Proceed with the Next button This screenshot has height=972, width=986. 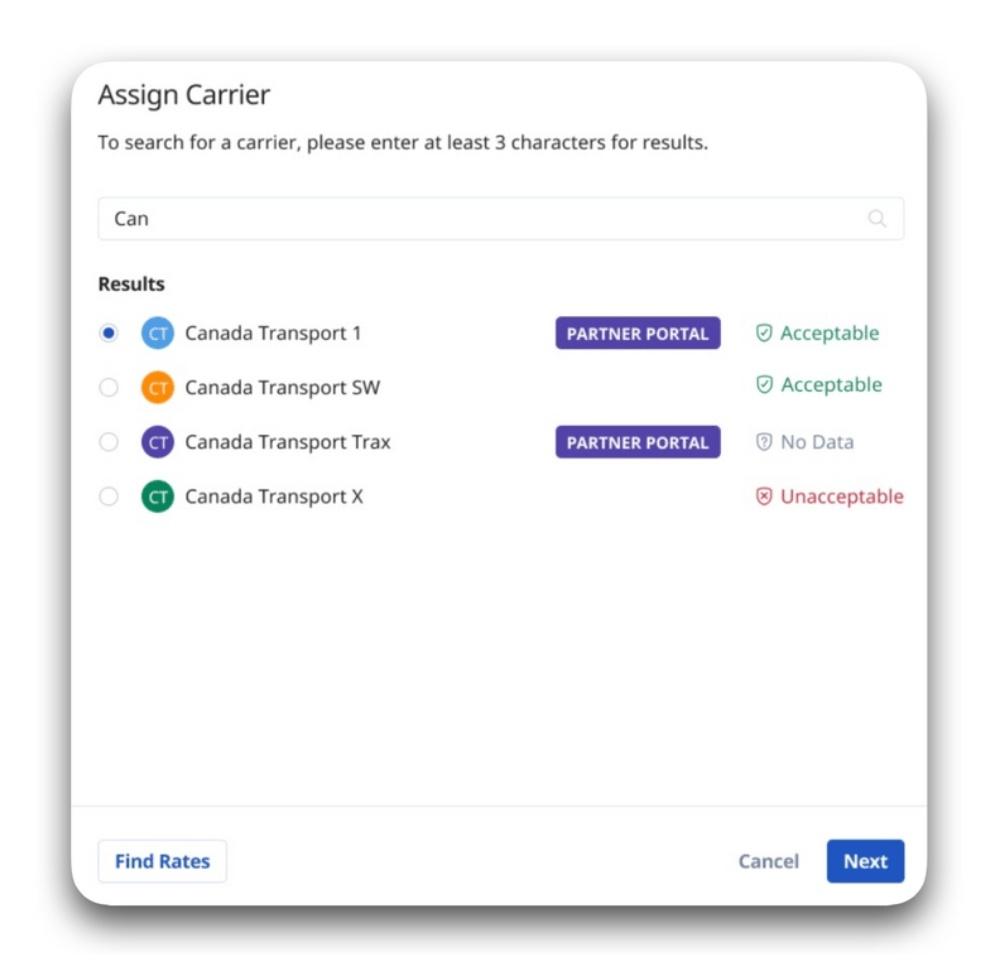[x=865, y=861]
